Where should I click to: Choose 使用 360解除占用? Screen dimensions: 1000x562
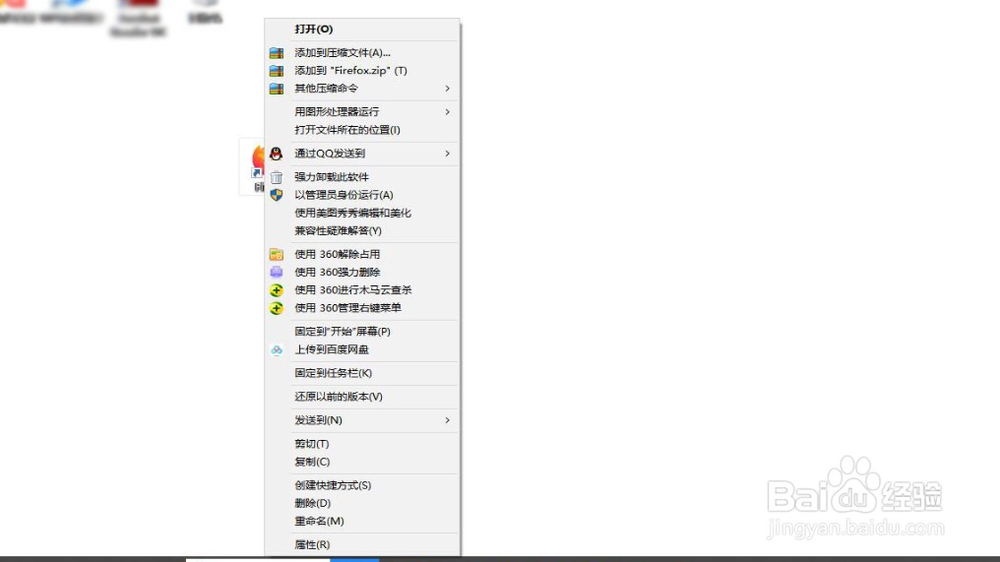tap(362, 255)
